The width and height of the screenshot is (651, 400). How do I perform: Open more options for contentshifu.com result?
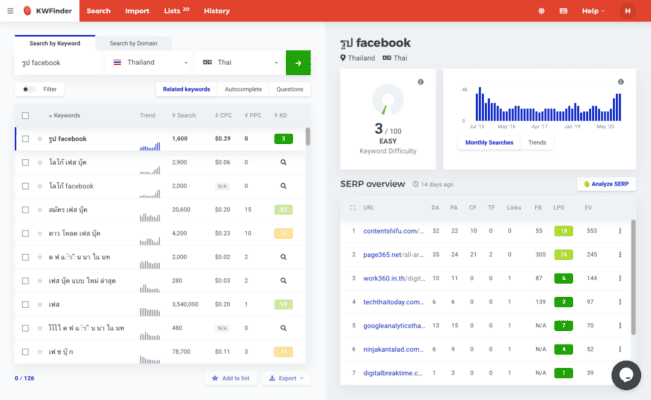[620, 231]
